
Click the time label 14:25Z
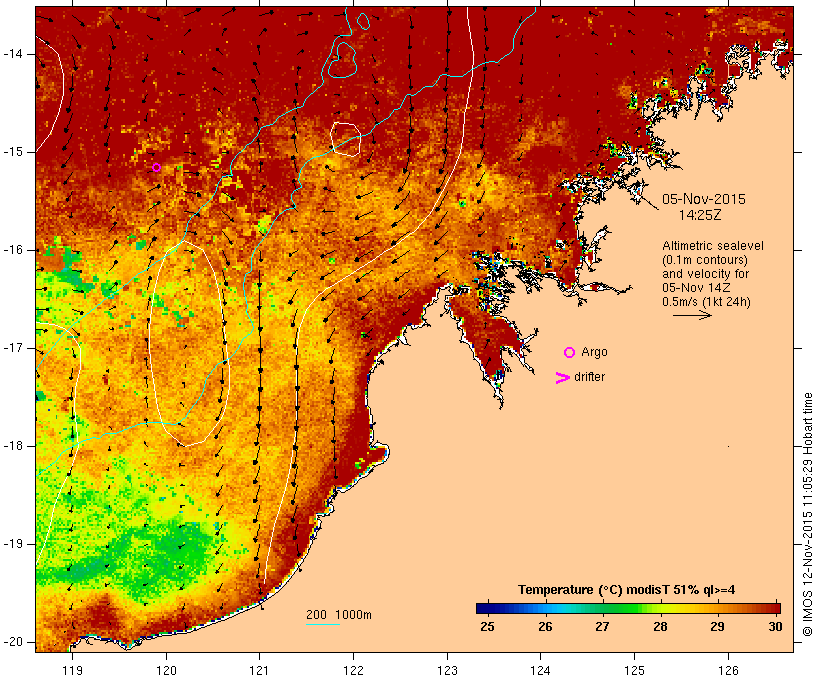(x=700, y=215)
